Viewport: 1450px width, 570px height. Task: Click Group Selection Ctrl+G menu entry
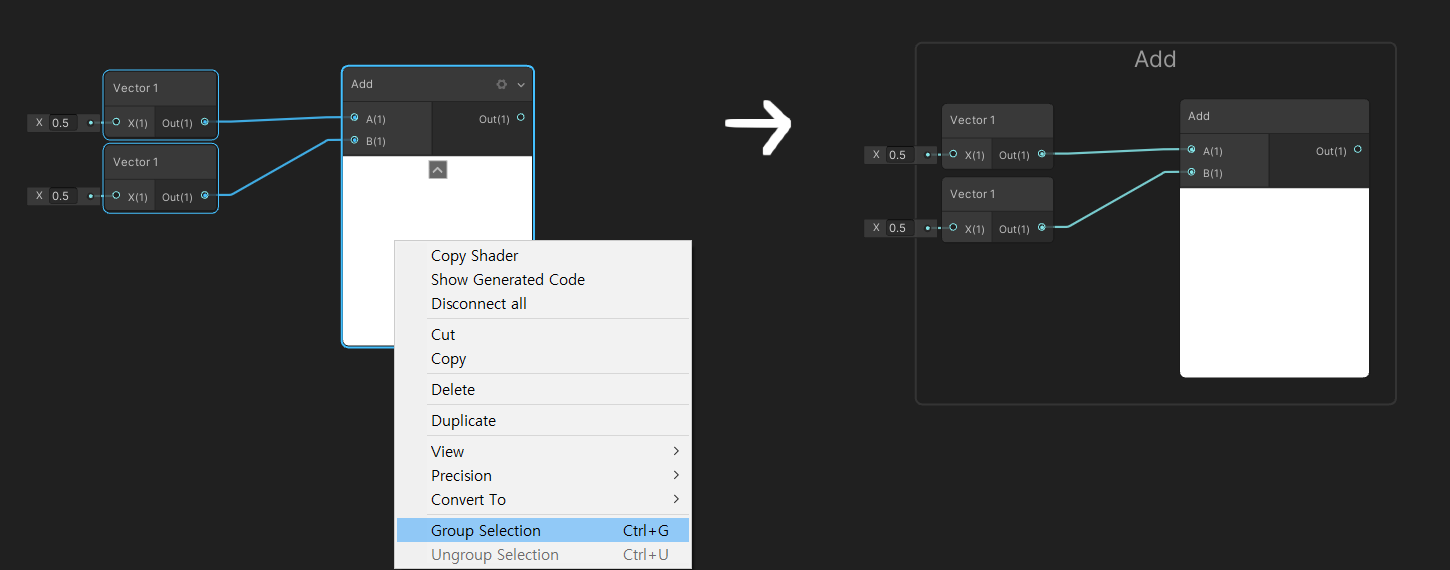click(x=542, y=531)
